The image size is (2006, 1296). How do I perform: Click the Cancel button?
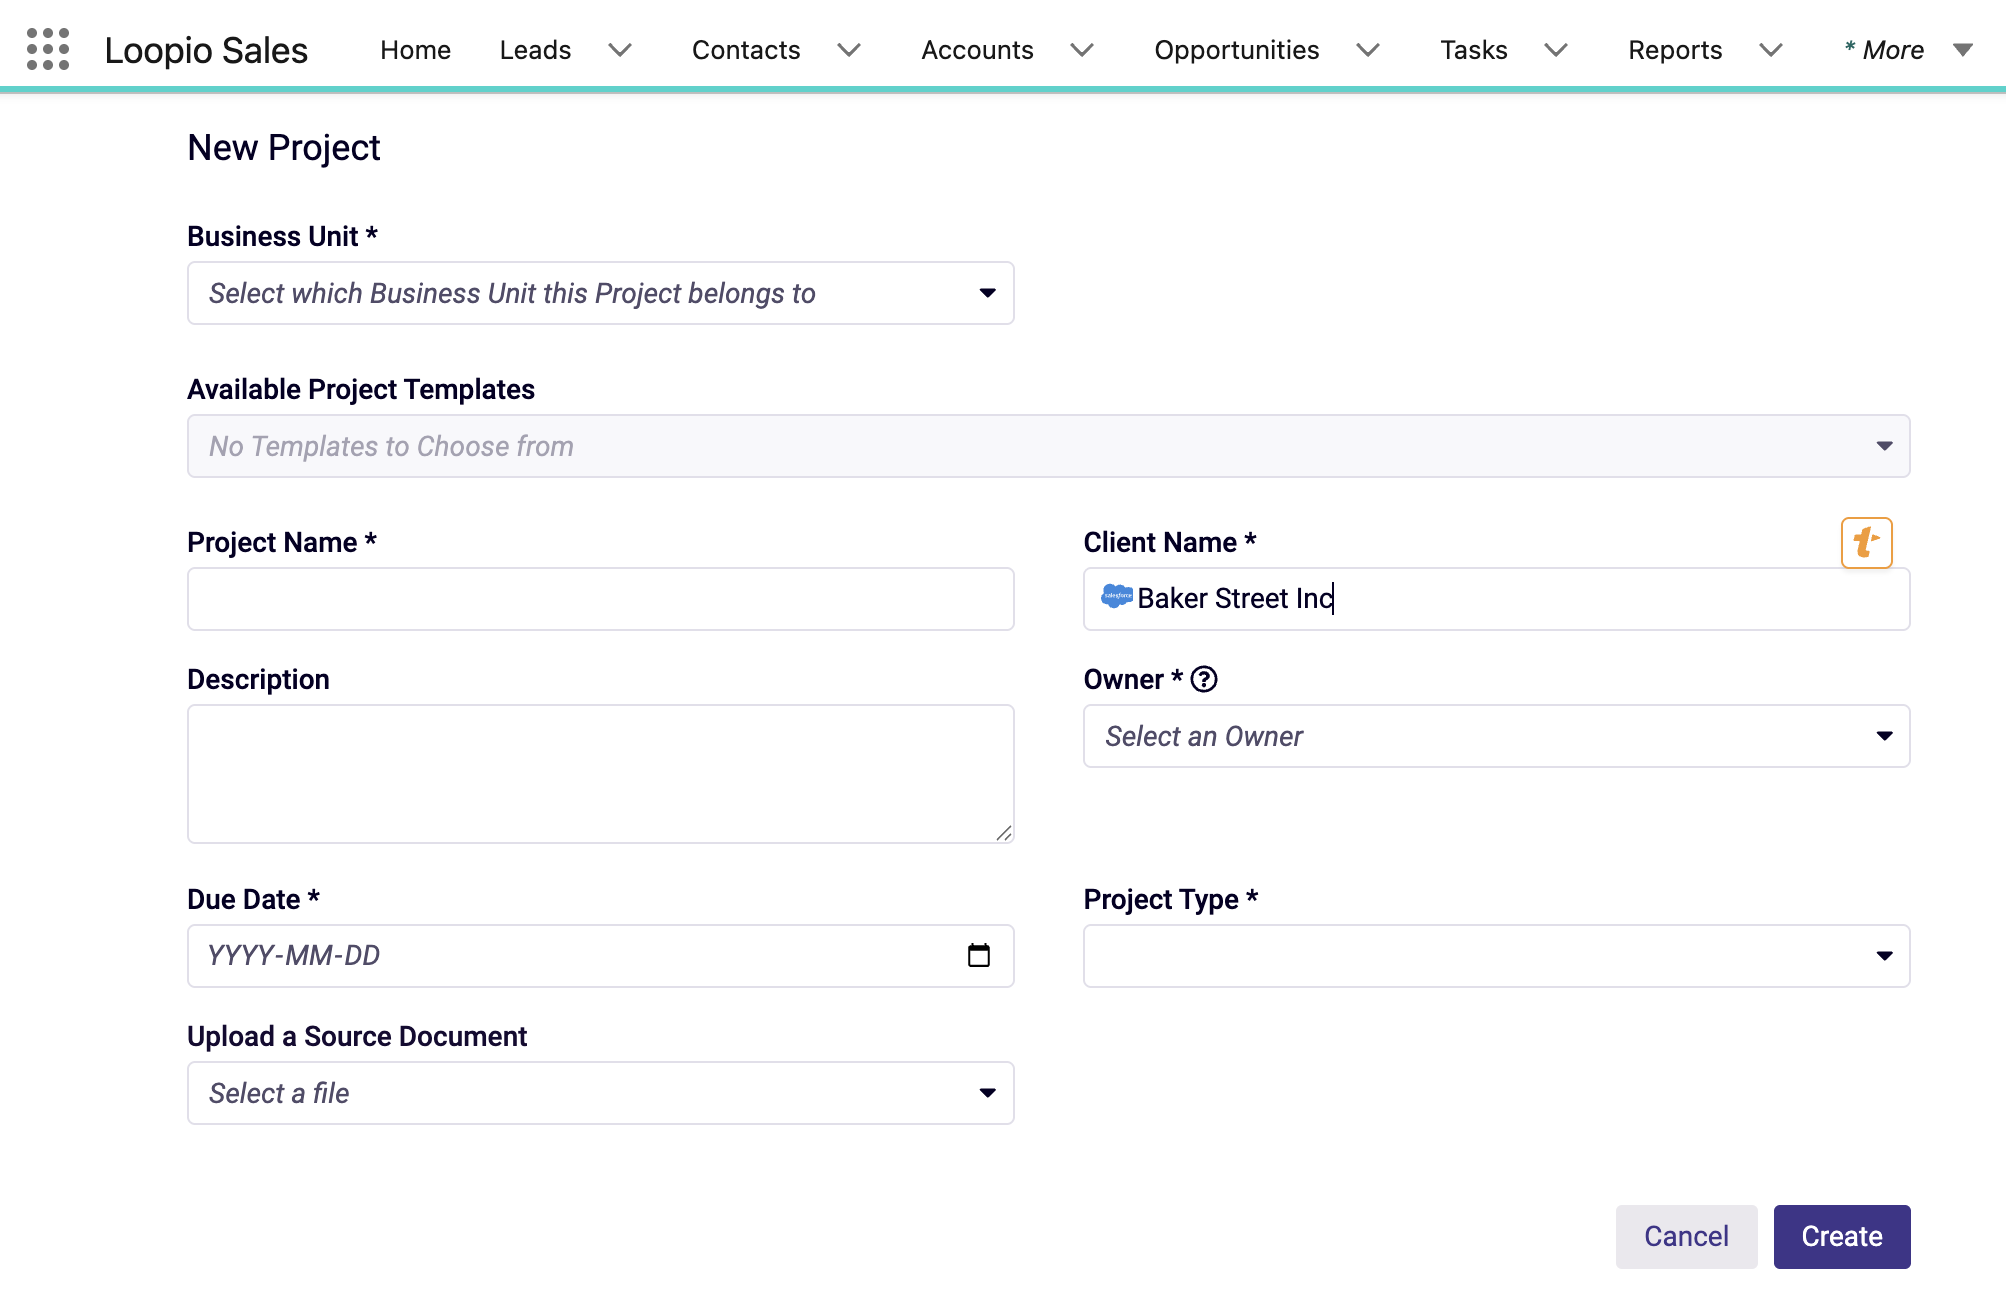coord(1686,1237)
